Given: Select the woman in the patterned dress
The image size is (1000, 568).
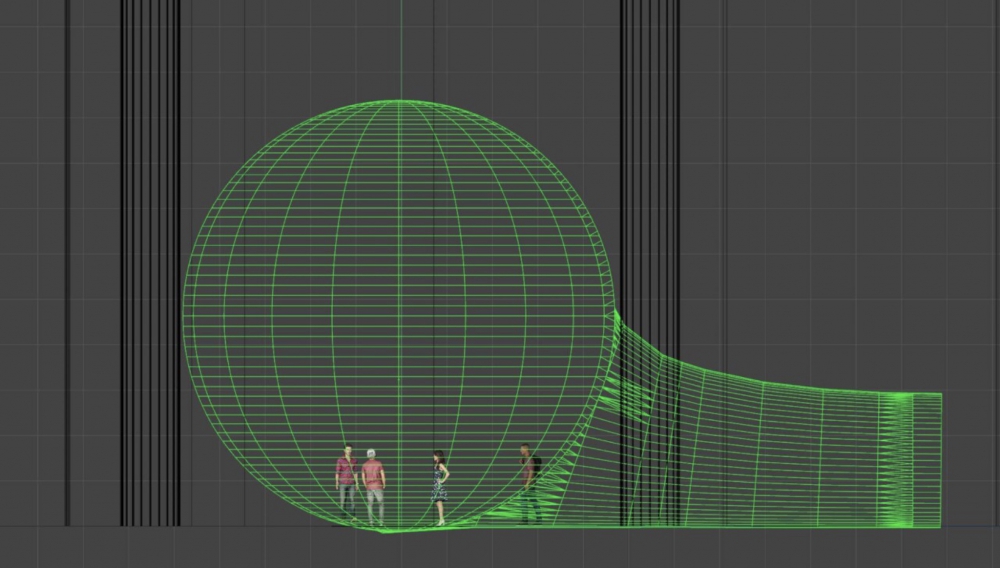Looking at the screenshot, I should point(439,488).
